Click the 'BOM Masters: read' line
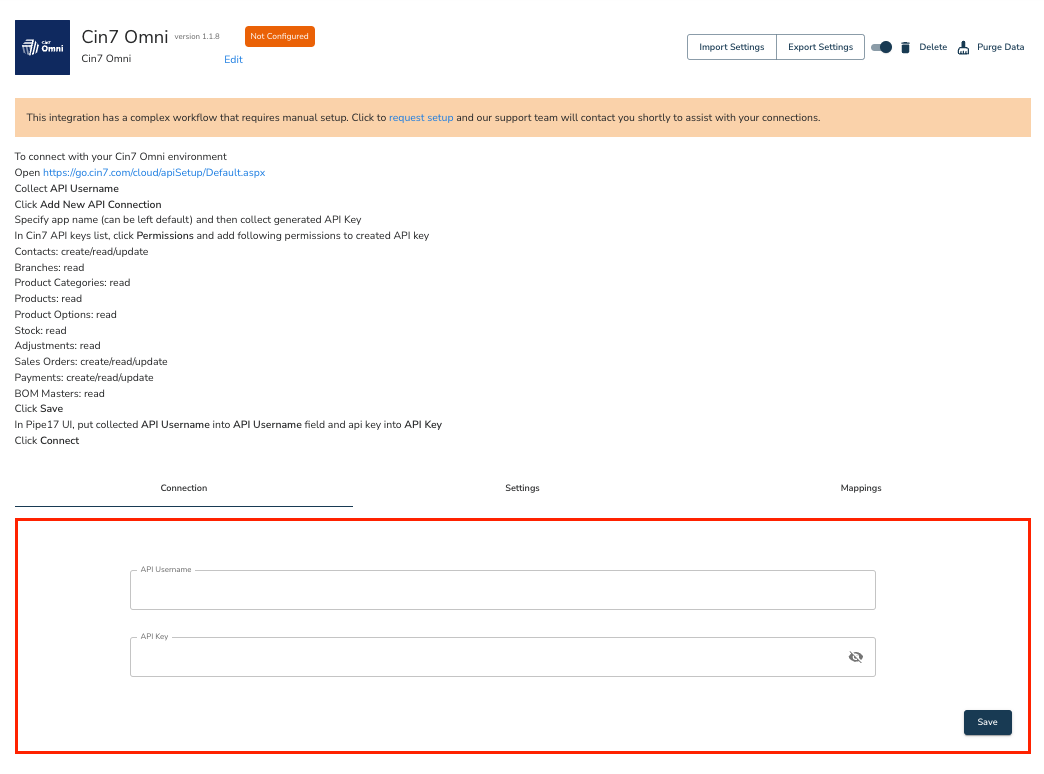Viewport: 1044px width, 774px height. 59,394
